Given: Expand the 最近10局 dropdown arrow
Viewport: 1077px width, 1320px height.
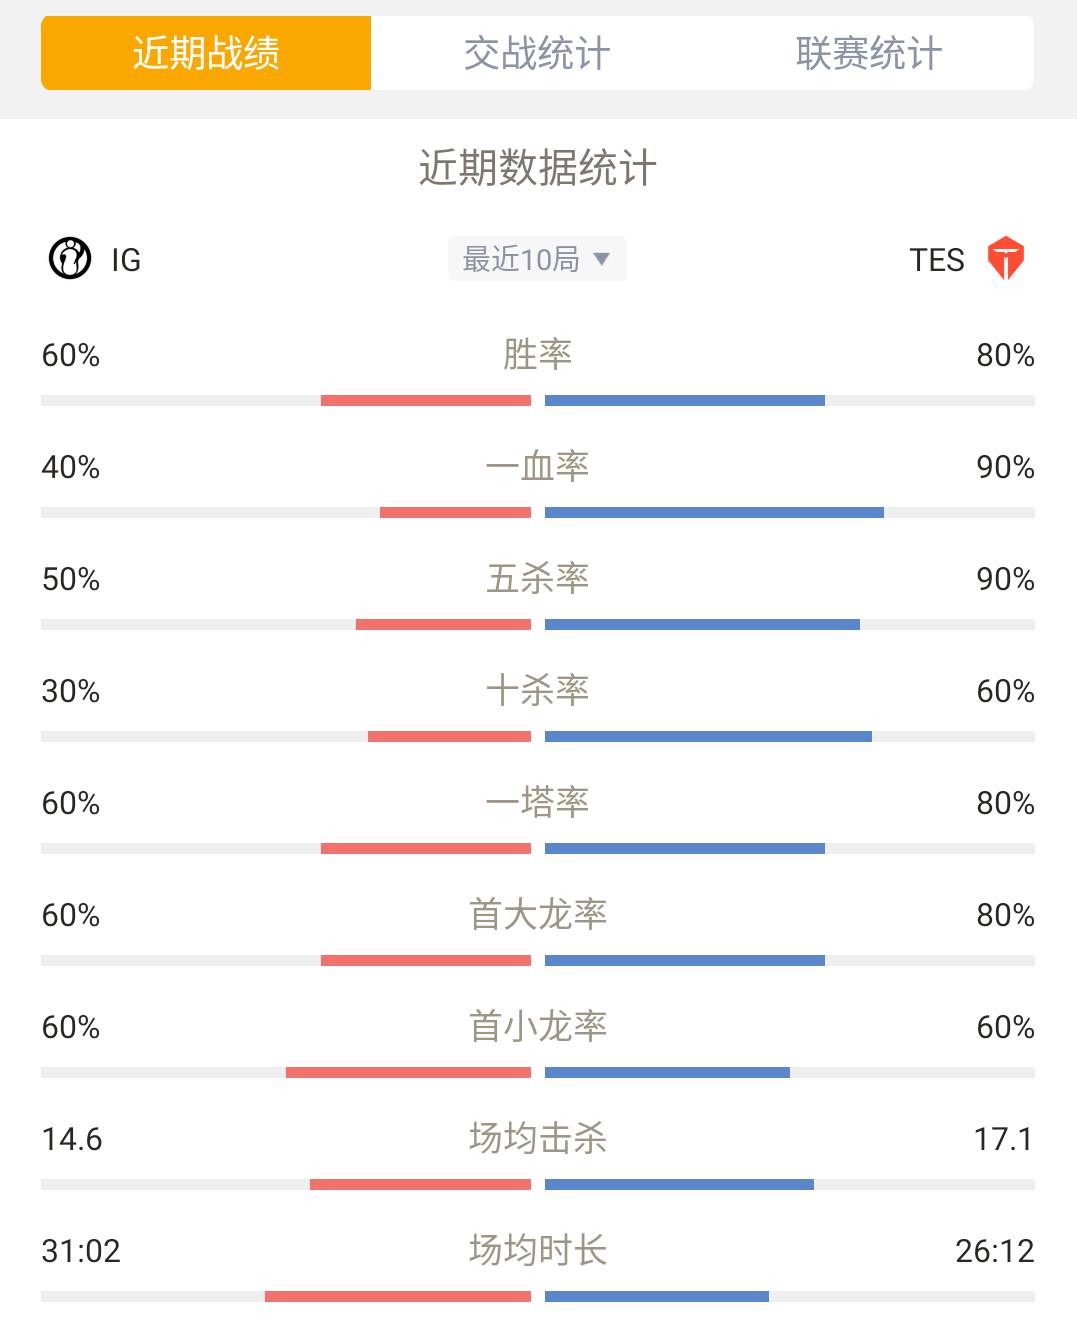Looking at the screenshot, I should click(601, 259).
